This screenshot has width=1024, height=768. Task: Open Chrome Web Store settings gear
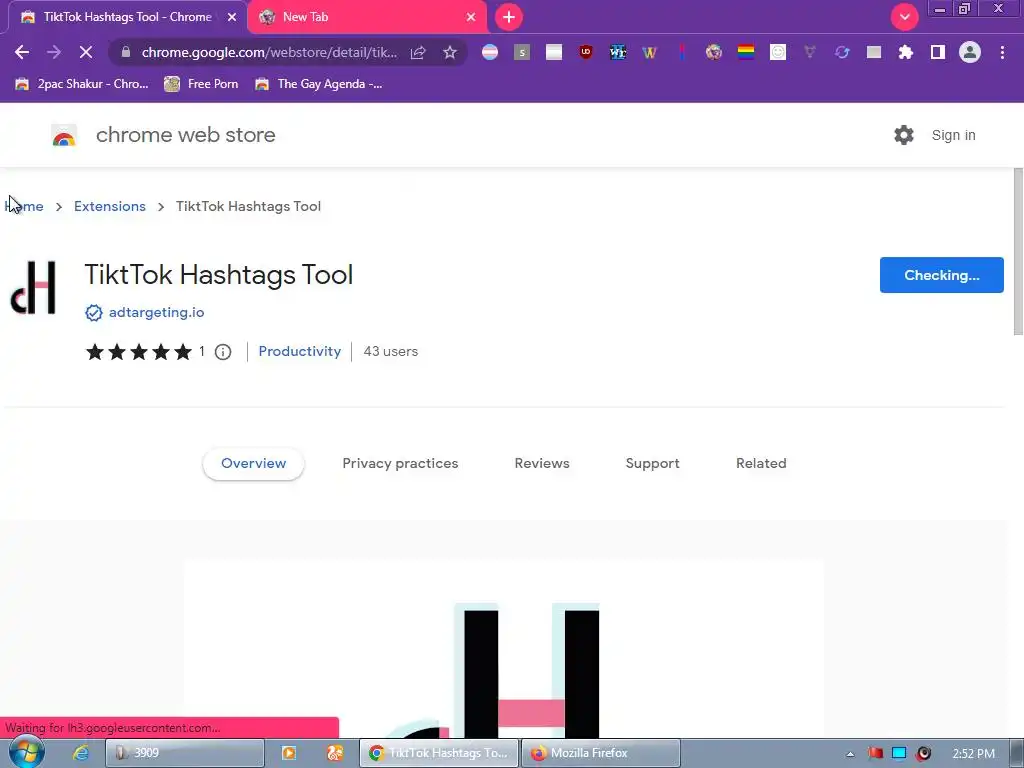click(904, 135)
